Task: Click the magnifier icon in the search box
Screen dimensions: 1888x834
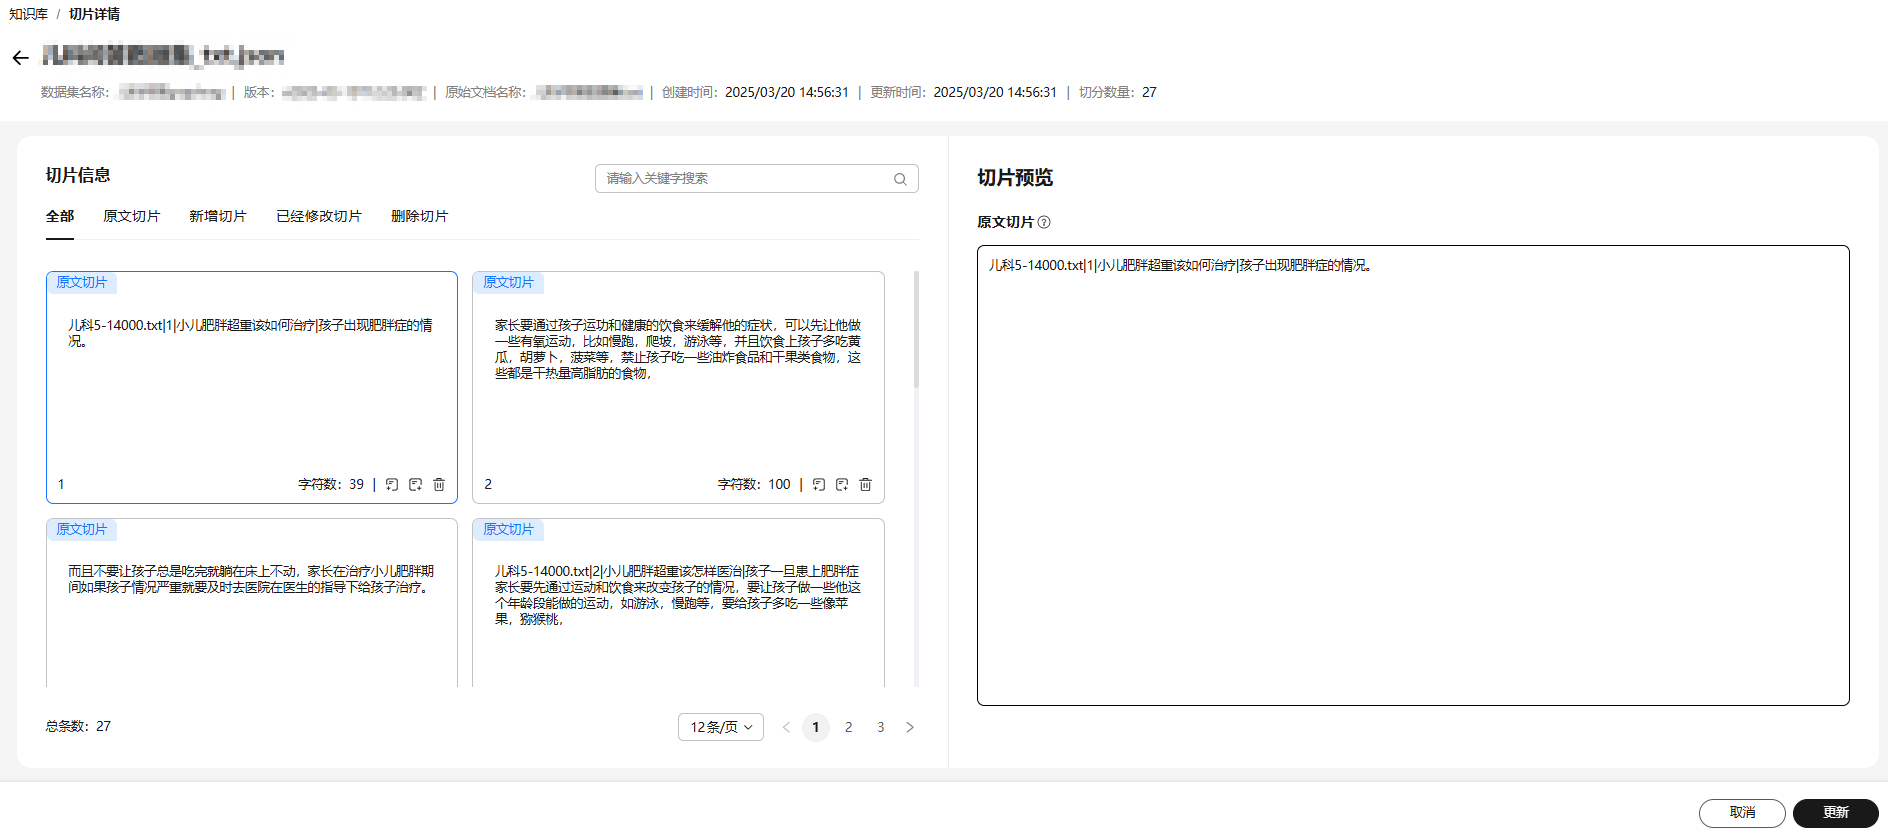Action: 900,179
